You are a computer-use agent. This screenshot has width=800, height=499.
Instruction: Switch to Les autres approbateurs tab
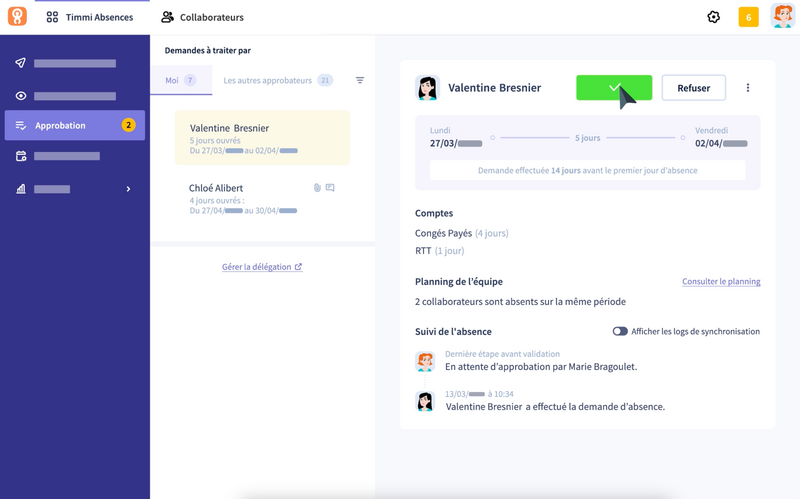pos(278,80)
